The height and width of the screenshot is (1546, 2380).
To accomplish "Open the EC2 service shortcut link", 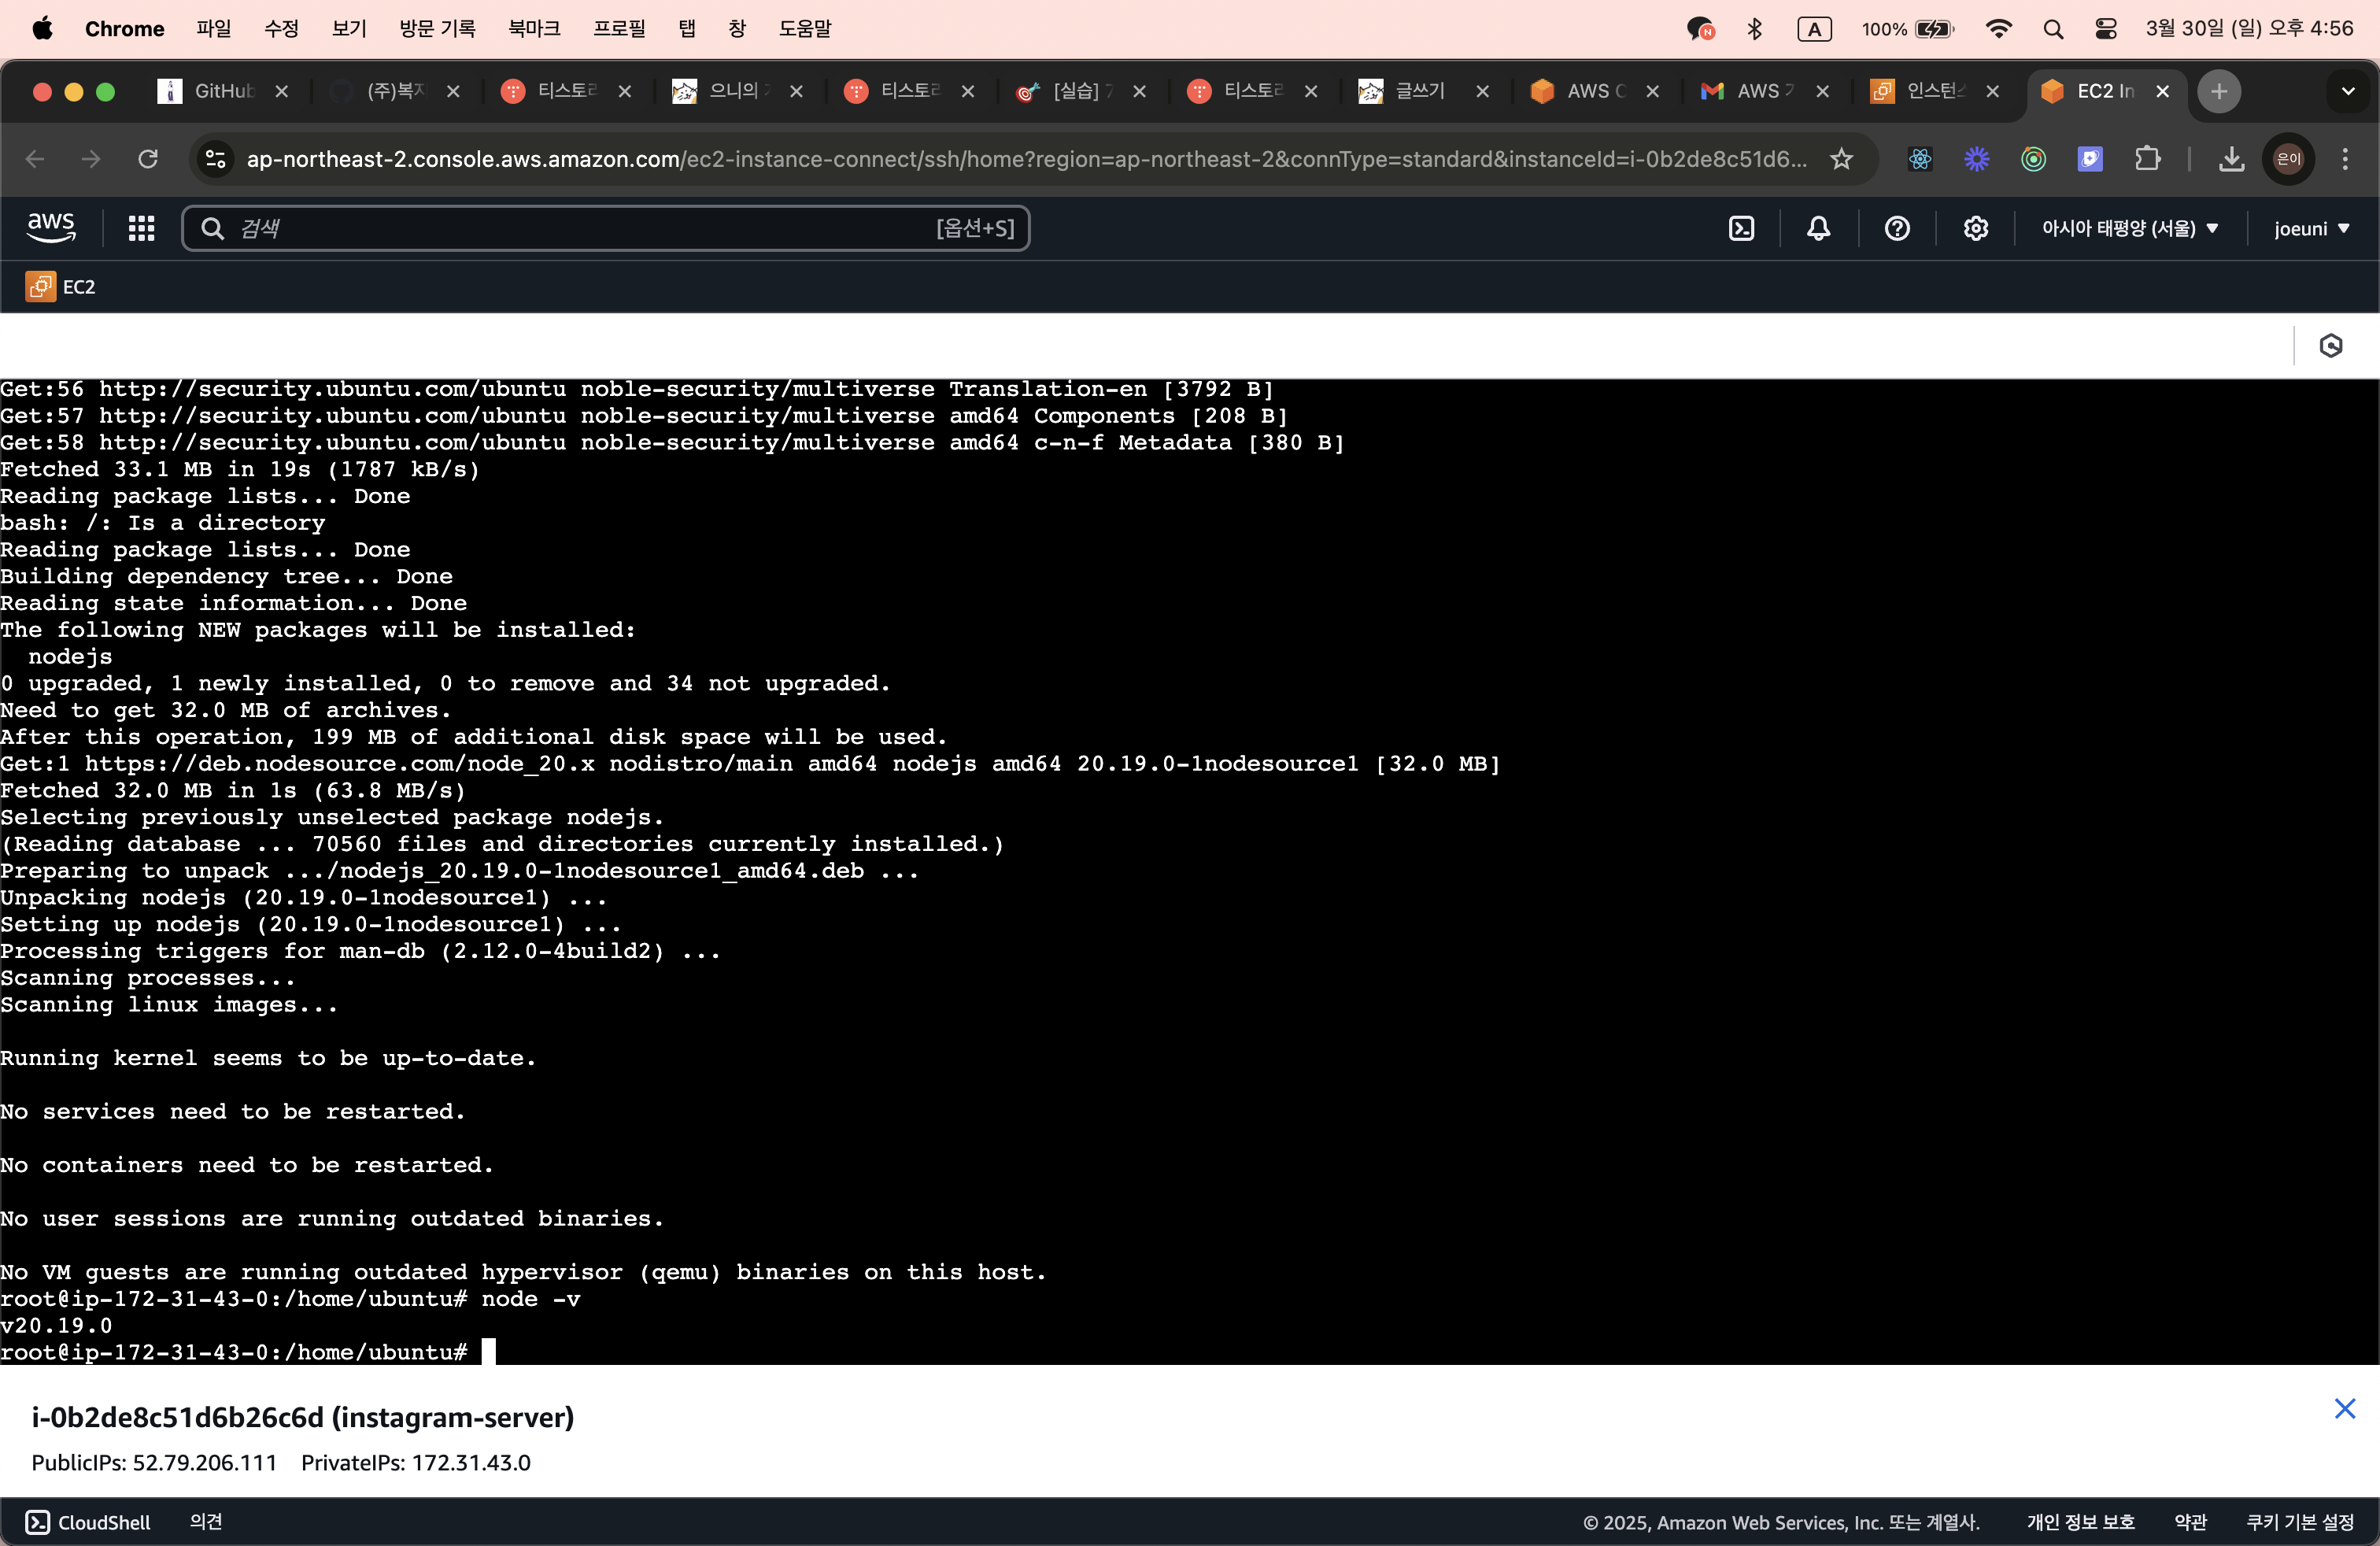I will click(61, 287).
